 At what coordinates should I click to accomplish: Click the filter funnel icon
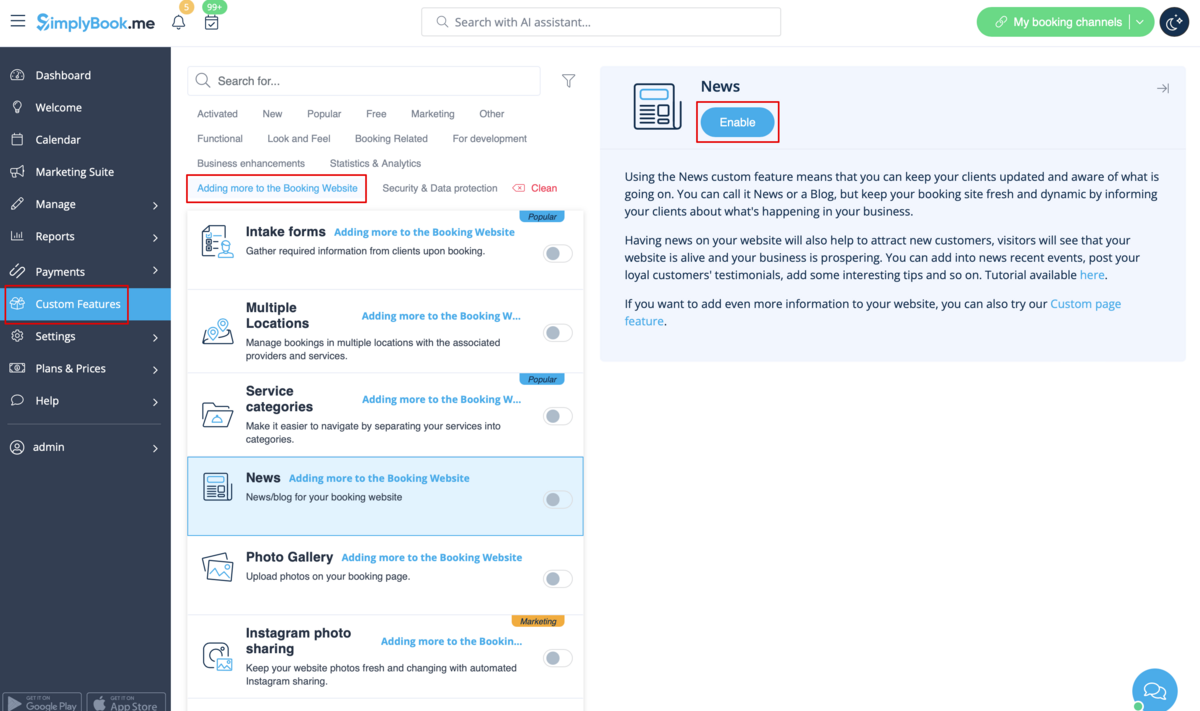click(x=568, y=81)
